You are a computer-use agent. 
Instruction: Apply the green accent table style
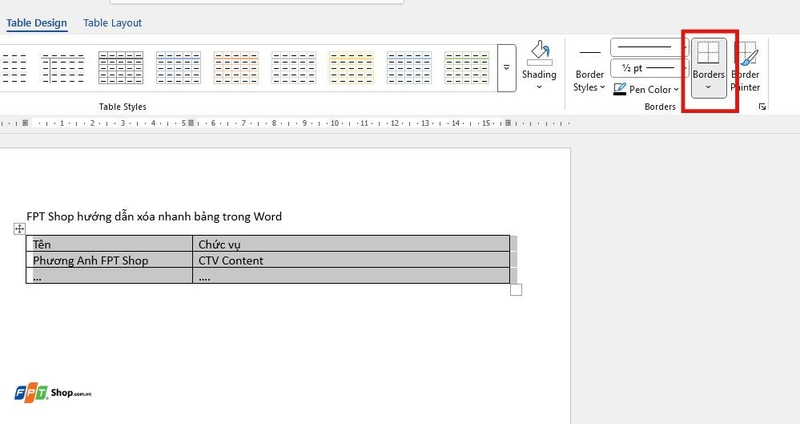pos(466,67)
